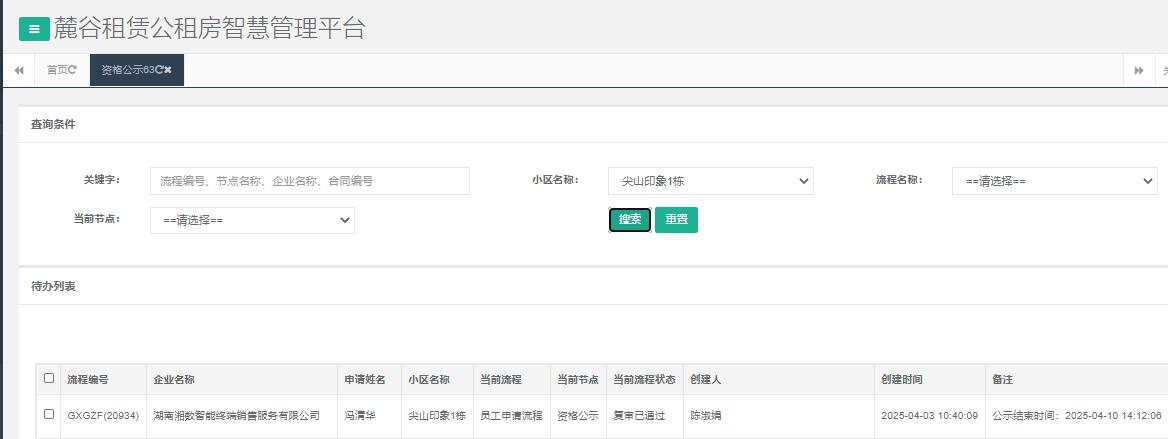Image resolution: width=1168 pixels, height=439 pixels.
Task: Open the 当前节点 dropdown
Action: pyautogui.click(x=252, y=220)
